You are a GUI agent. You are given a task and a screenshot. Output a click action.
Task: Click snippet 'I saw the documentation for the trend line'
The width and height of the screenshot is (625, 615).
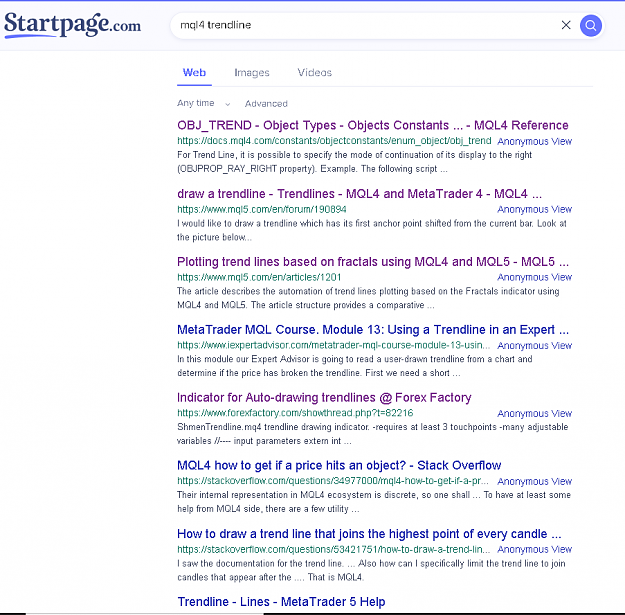point(371,570)
